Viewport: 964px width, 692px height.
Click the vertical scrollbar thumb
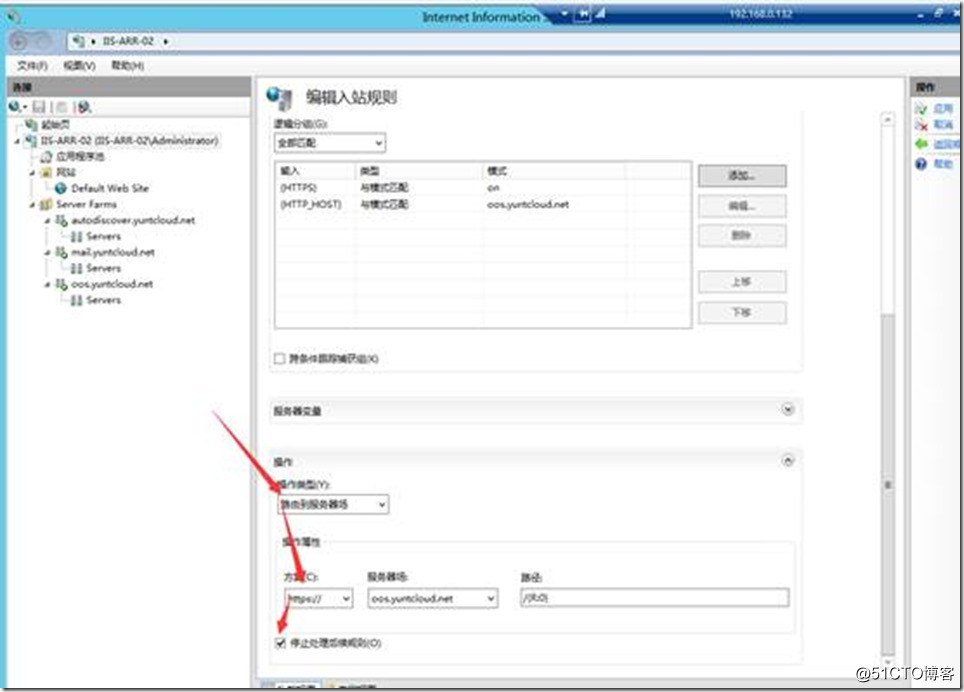pos(887,485)
